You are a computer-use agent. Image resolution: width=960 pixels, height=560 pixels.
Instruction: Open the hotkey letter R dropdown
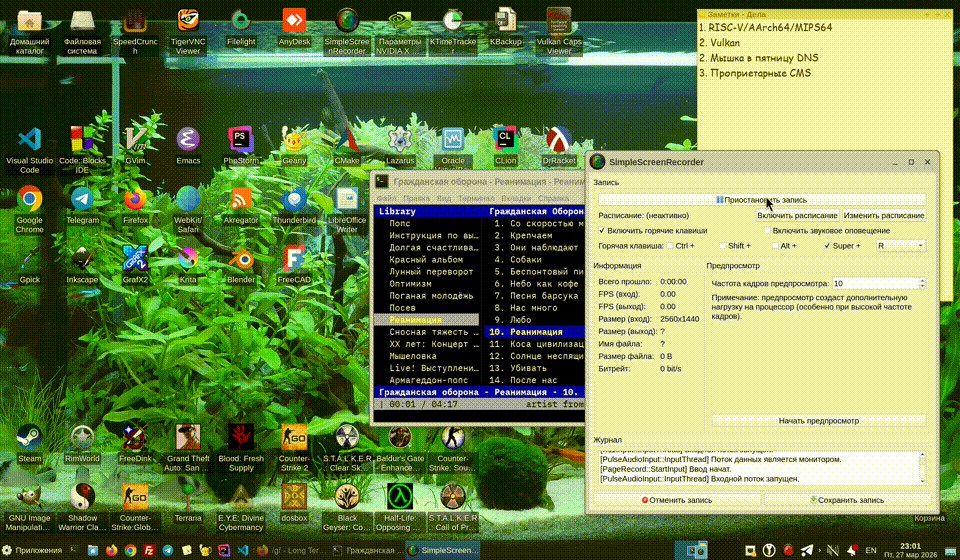[x=900, y=246]
